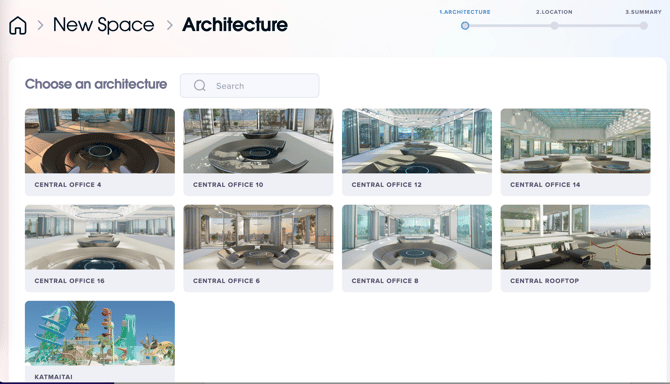
Task: Choose the Central Office 16 thumbnail
Action: point(100,237)
